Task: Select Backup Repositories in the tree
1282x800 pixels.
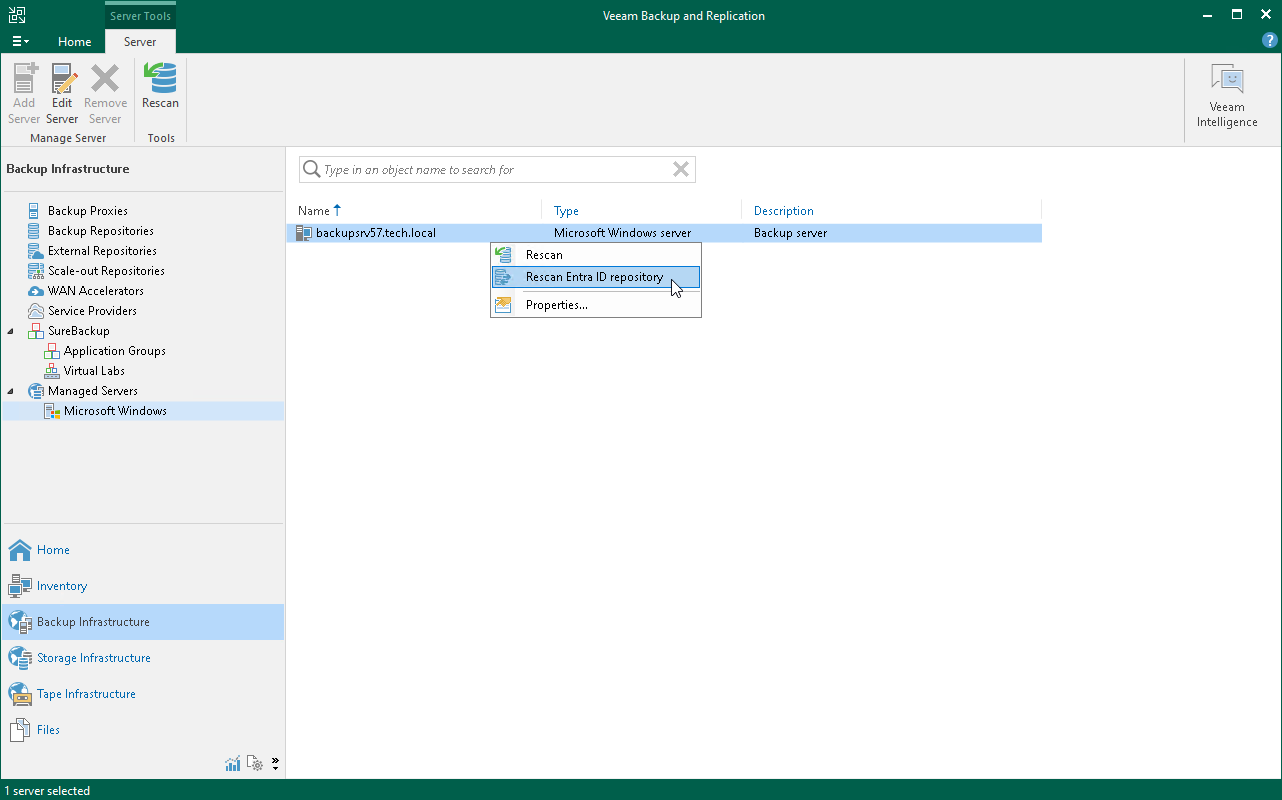Action: pos(101,231)
